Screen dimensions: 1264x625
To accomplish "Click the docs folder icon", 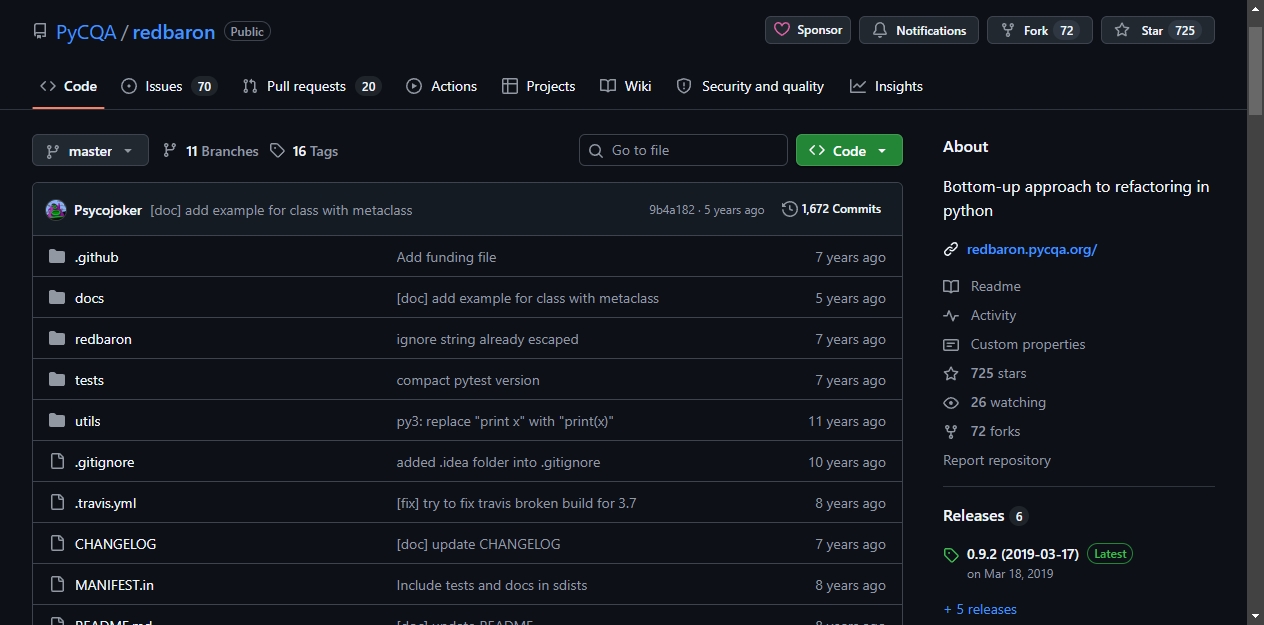I will 57,298.
